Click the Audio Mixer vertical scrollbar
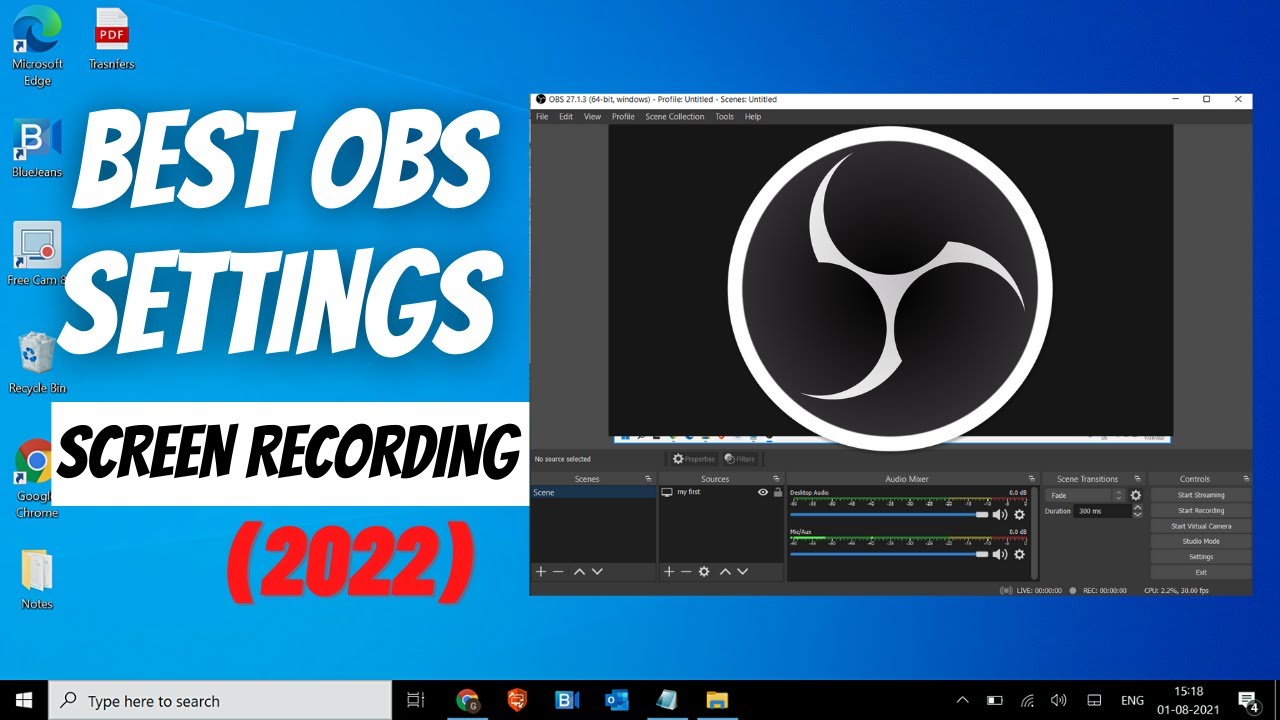The image size is (1280, 720). pyautogui.click(x=1033, y=532)
